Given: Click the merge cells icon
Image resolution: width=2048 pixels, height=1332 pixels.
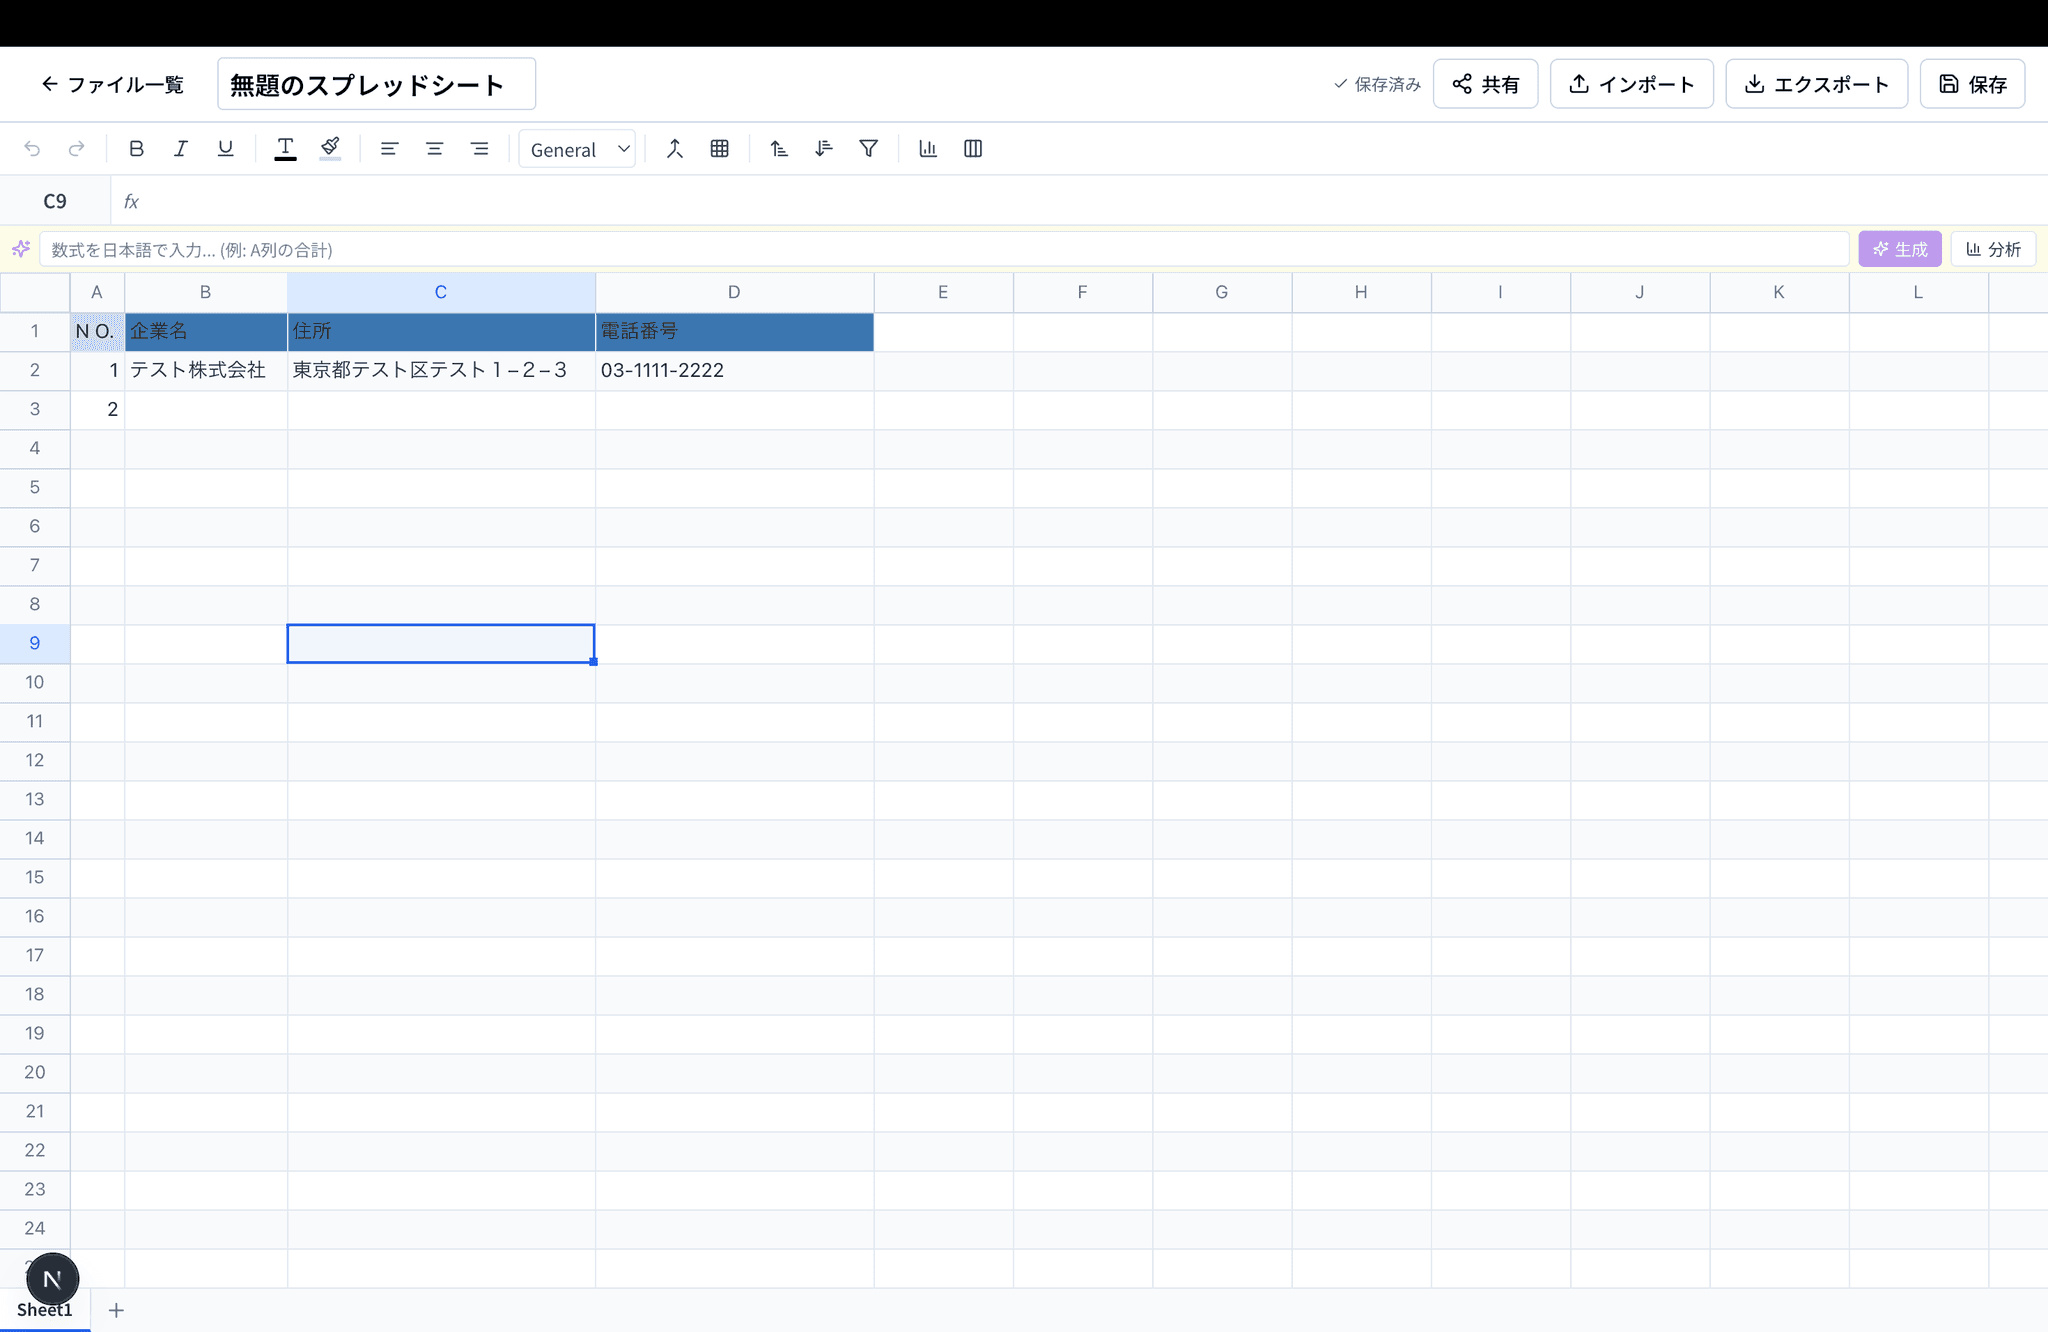Looking at the screenshot, I should click(675, 149).
